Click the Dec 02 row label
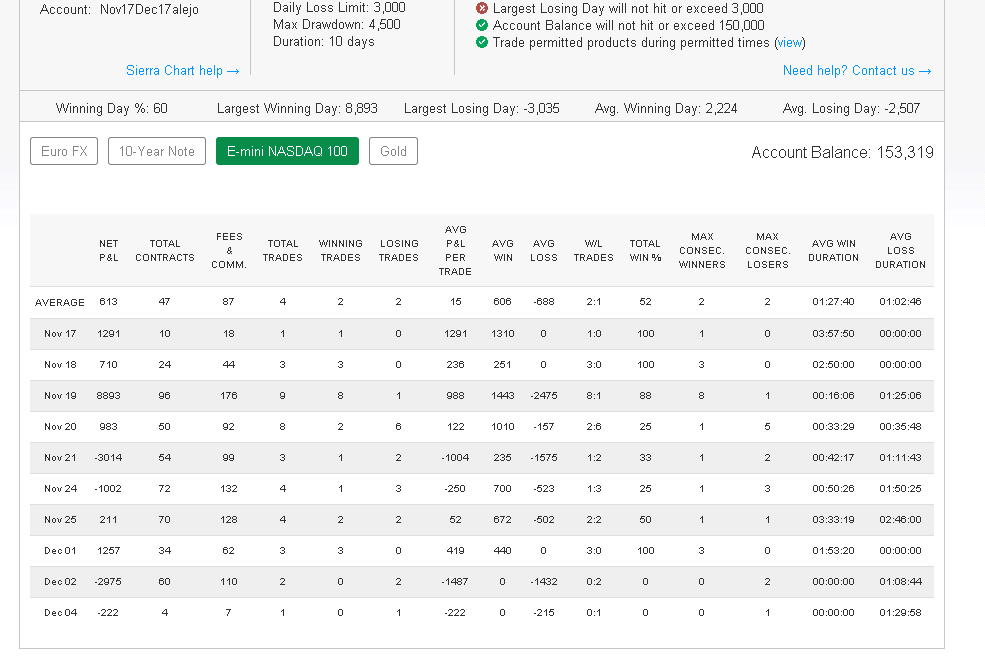The width and height of the screenshot is (985, 668). [60, 582]
